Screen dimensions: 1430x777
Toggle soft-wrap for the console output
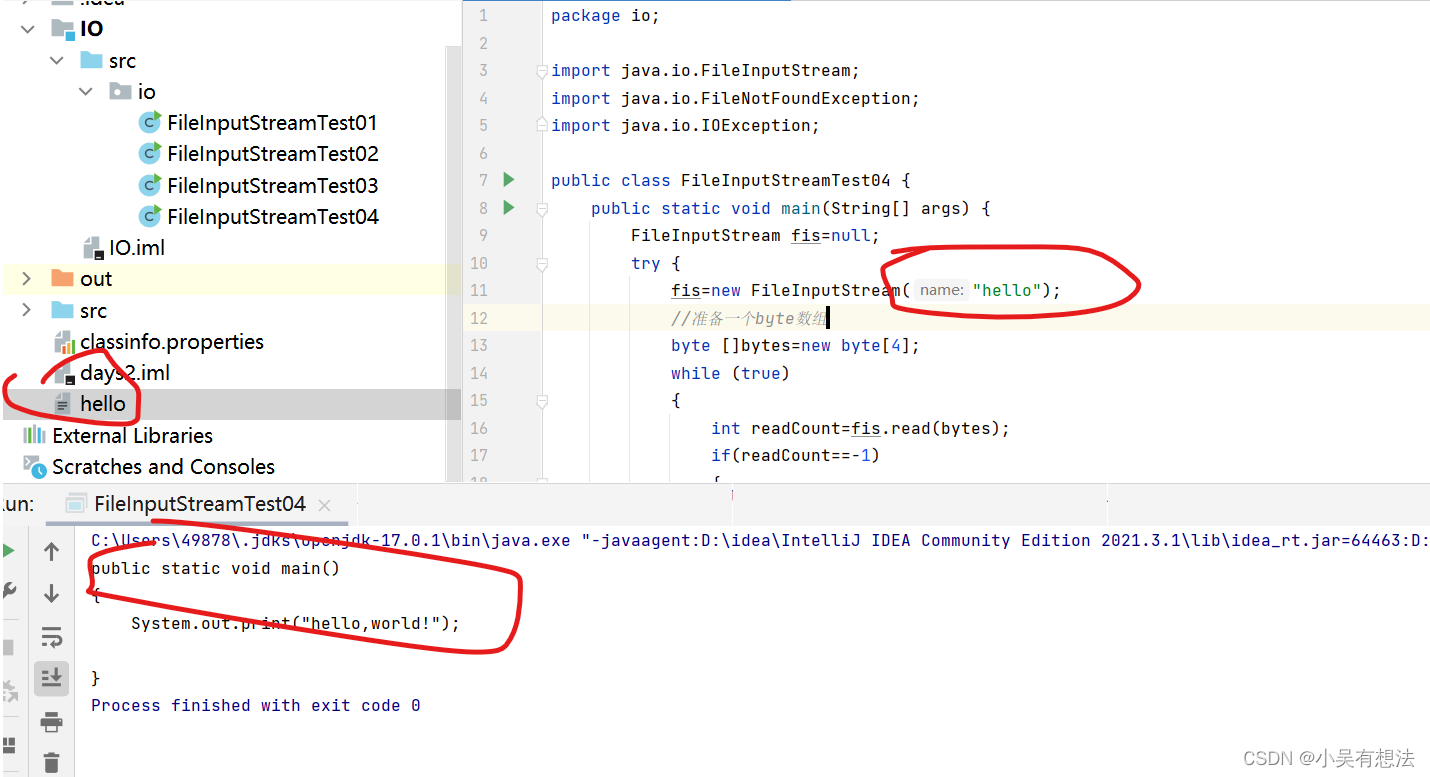click(51, 637)
